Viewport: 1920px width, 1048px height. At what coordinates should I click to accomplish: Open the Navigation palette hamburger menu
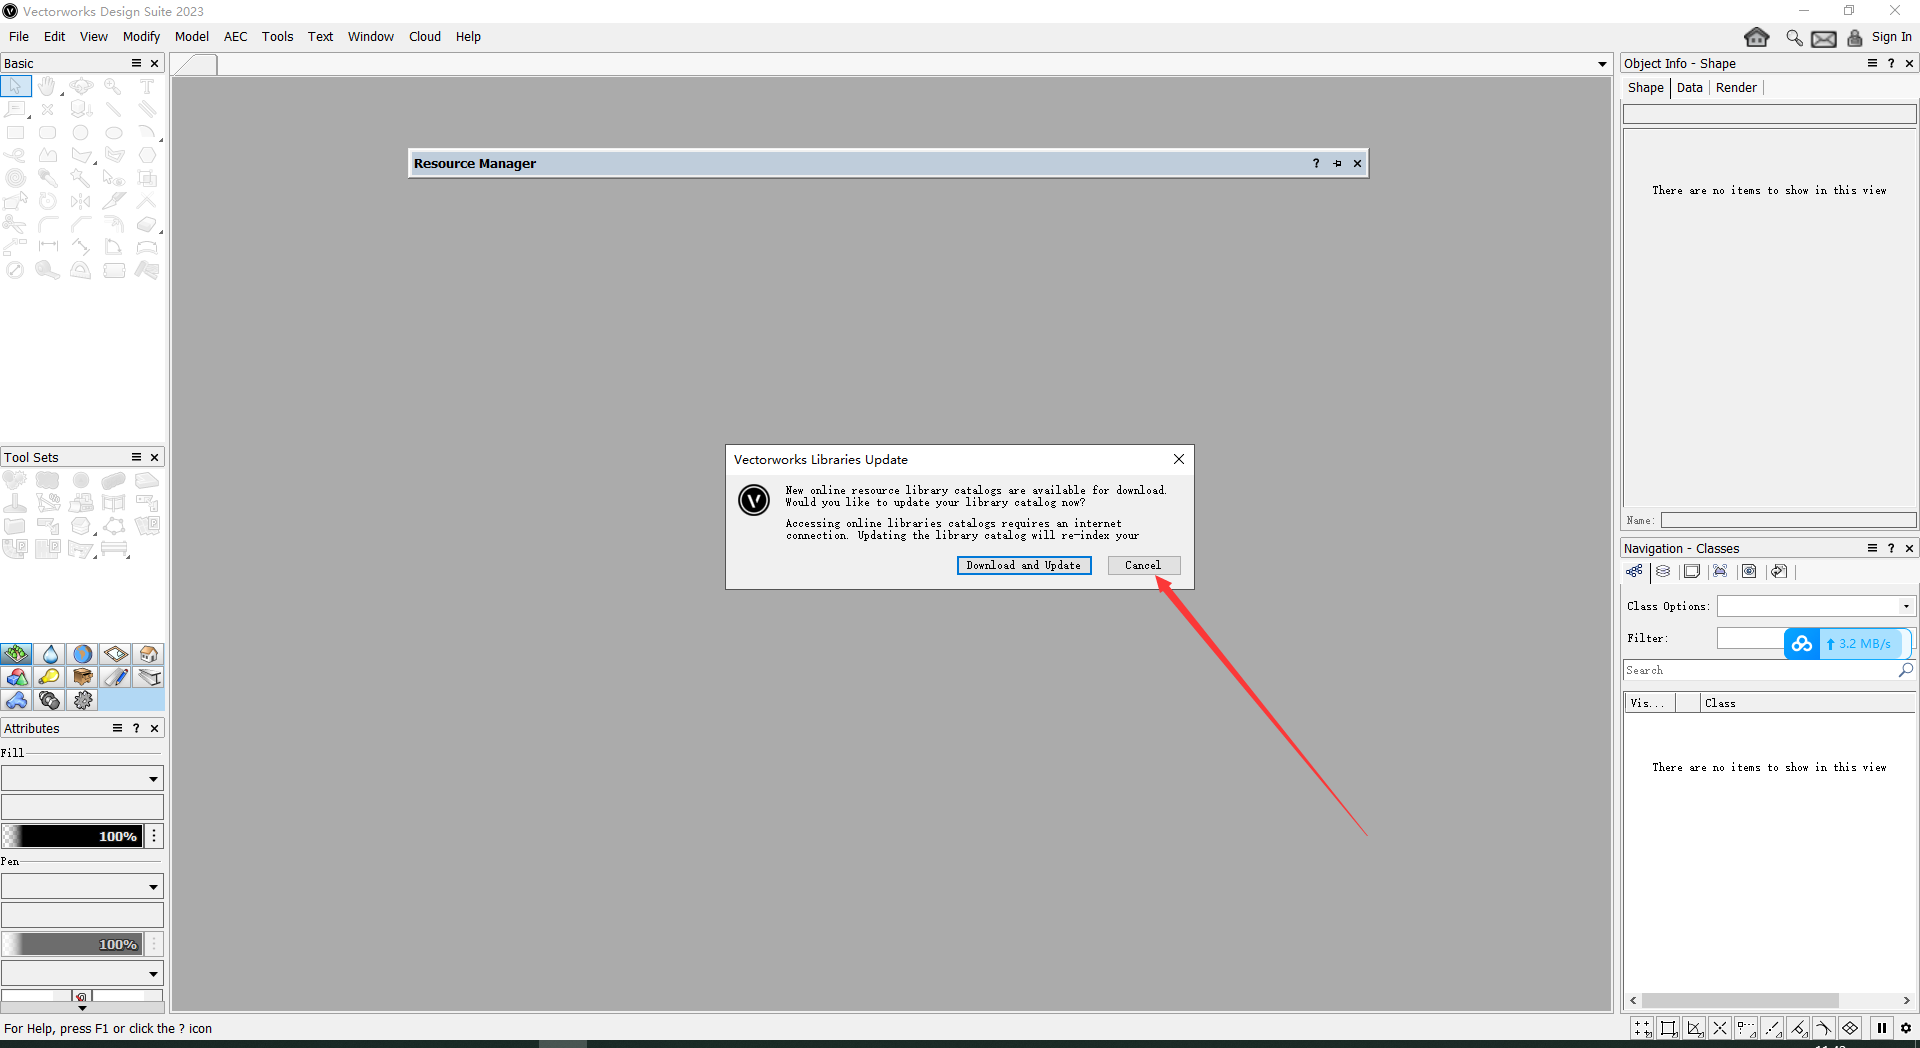pyautogui.click(x=1872, y=548)
